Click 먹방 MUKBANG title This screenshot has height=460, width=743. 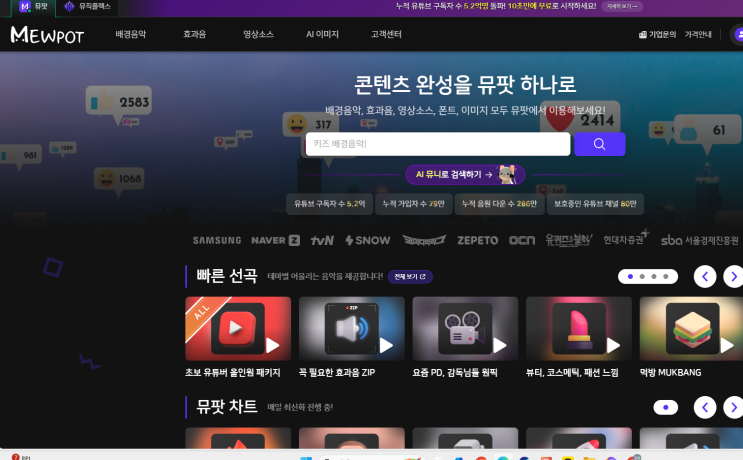(x=671, y=373)
